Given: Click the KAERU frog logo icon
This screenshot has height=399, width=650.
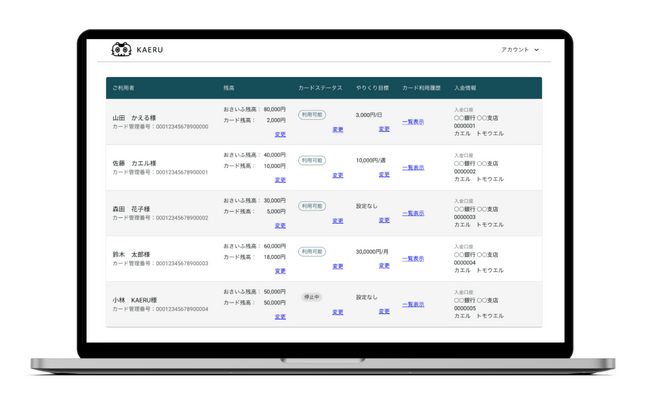Looking at the screenshot, I should pyautogui.click(x=121, y=49).
